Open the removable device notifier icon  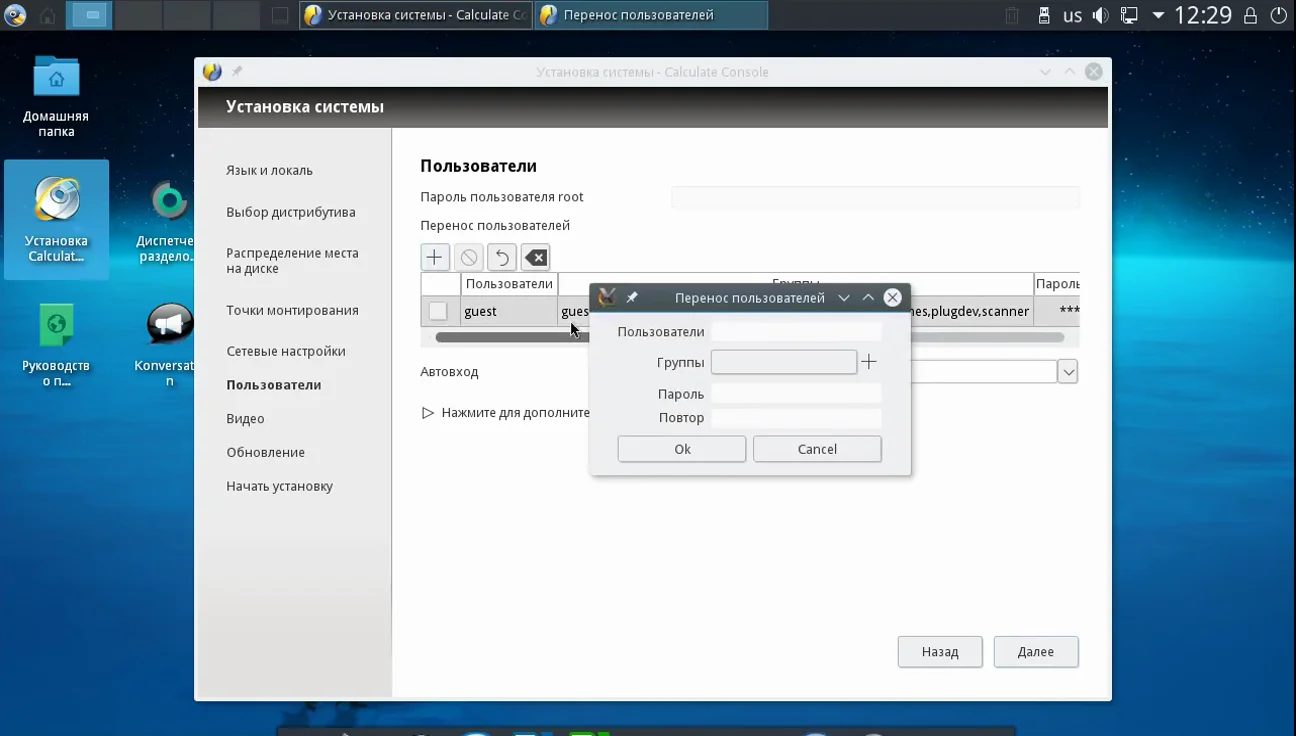point(1044,16)
